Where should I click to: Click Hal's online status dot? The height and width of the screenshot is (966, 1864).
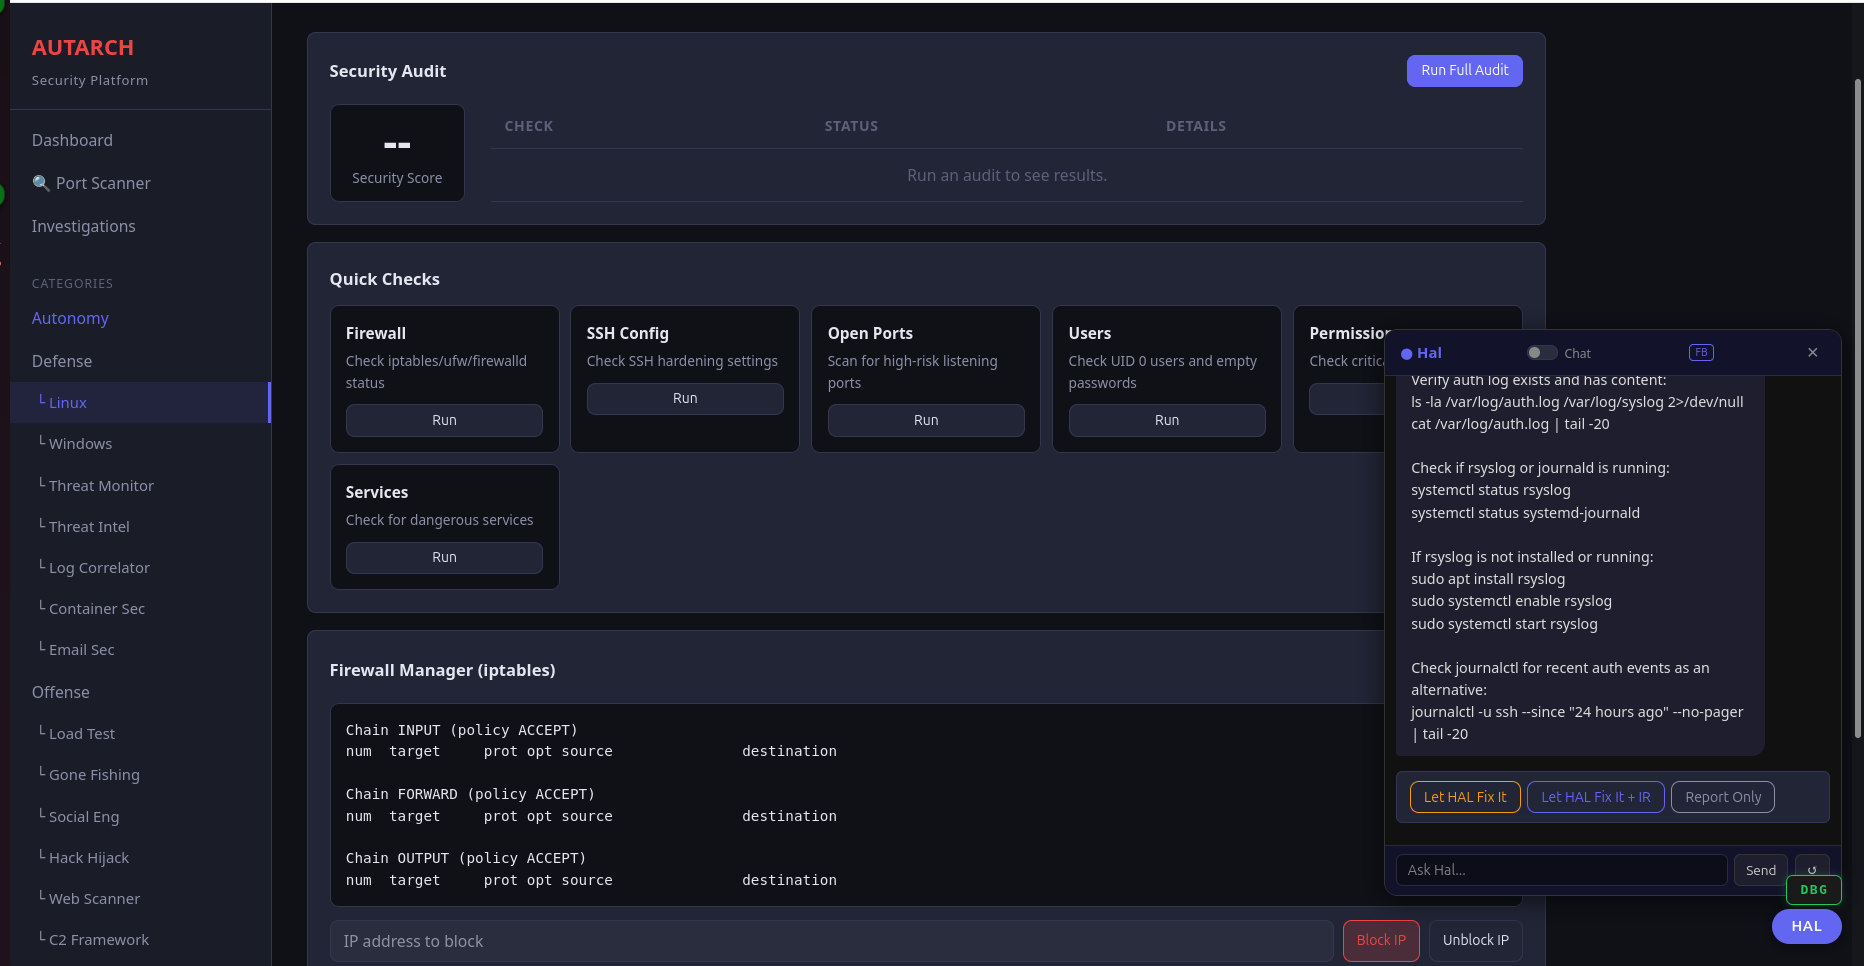coord(1407,352)
